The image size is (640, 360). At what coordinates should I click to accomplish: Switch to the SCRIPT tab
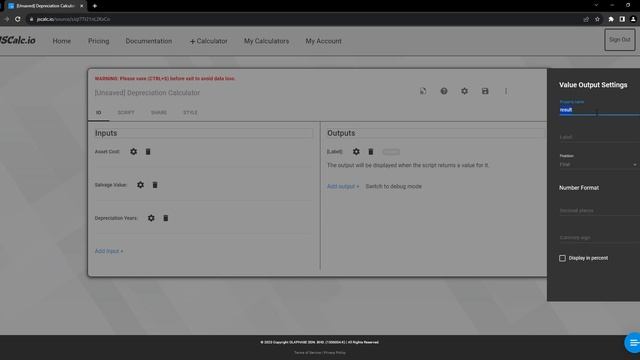[126, 113]
